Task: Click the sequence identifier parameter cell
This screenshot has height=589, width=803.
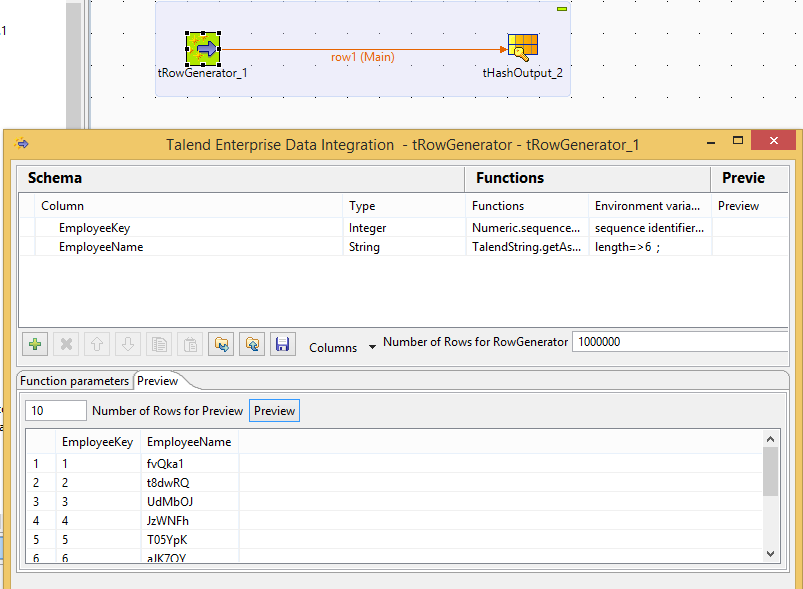Action: click(x=650, y=228)
